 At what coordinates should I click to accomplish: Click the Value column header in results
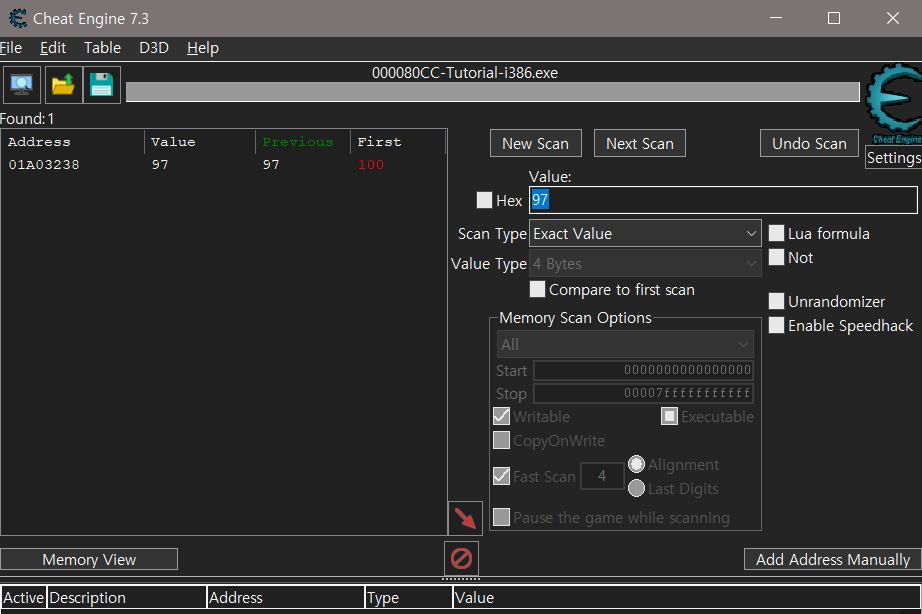pos(200,142)
